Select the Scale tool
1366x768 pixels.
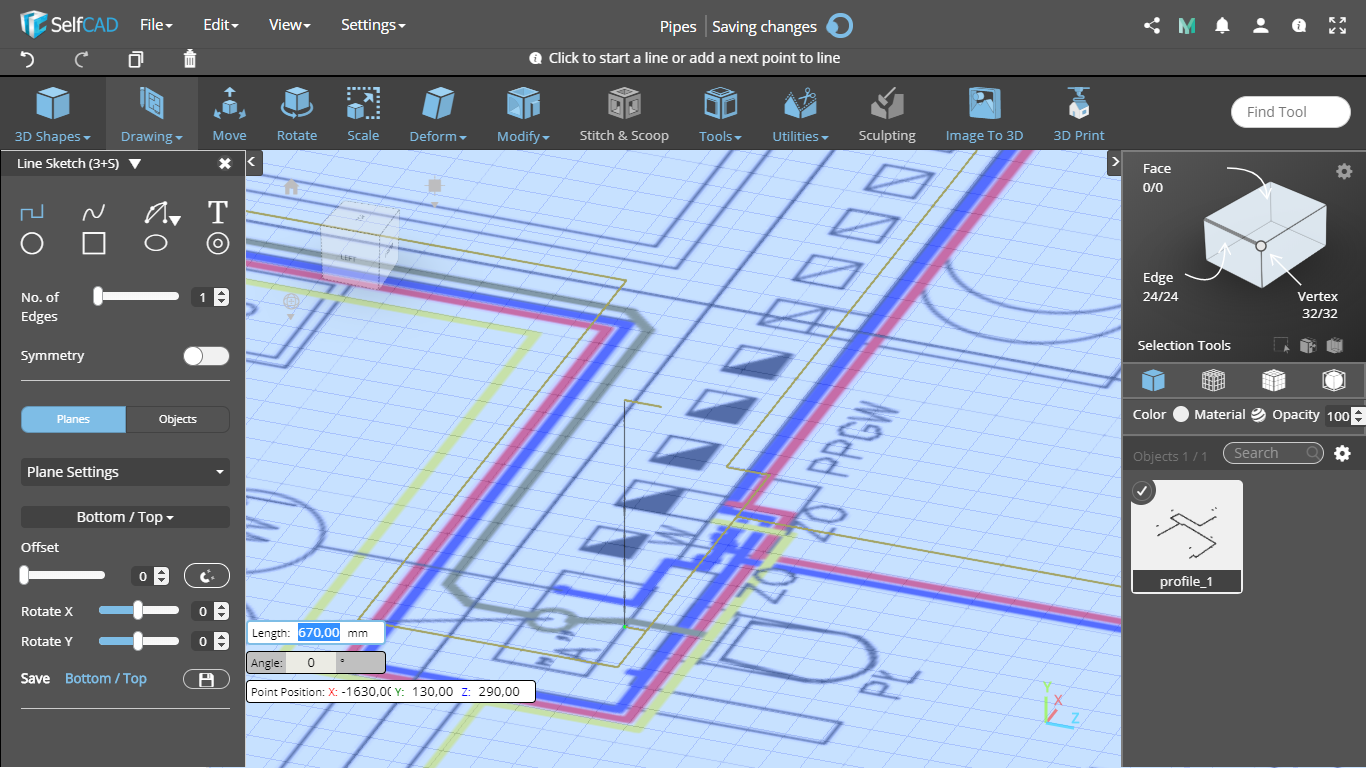pyautogui.click(x=363, y=114)
